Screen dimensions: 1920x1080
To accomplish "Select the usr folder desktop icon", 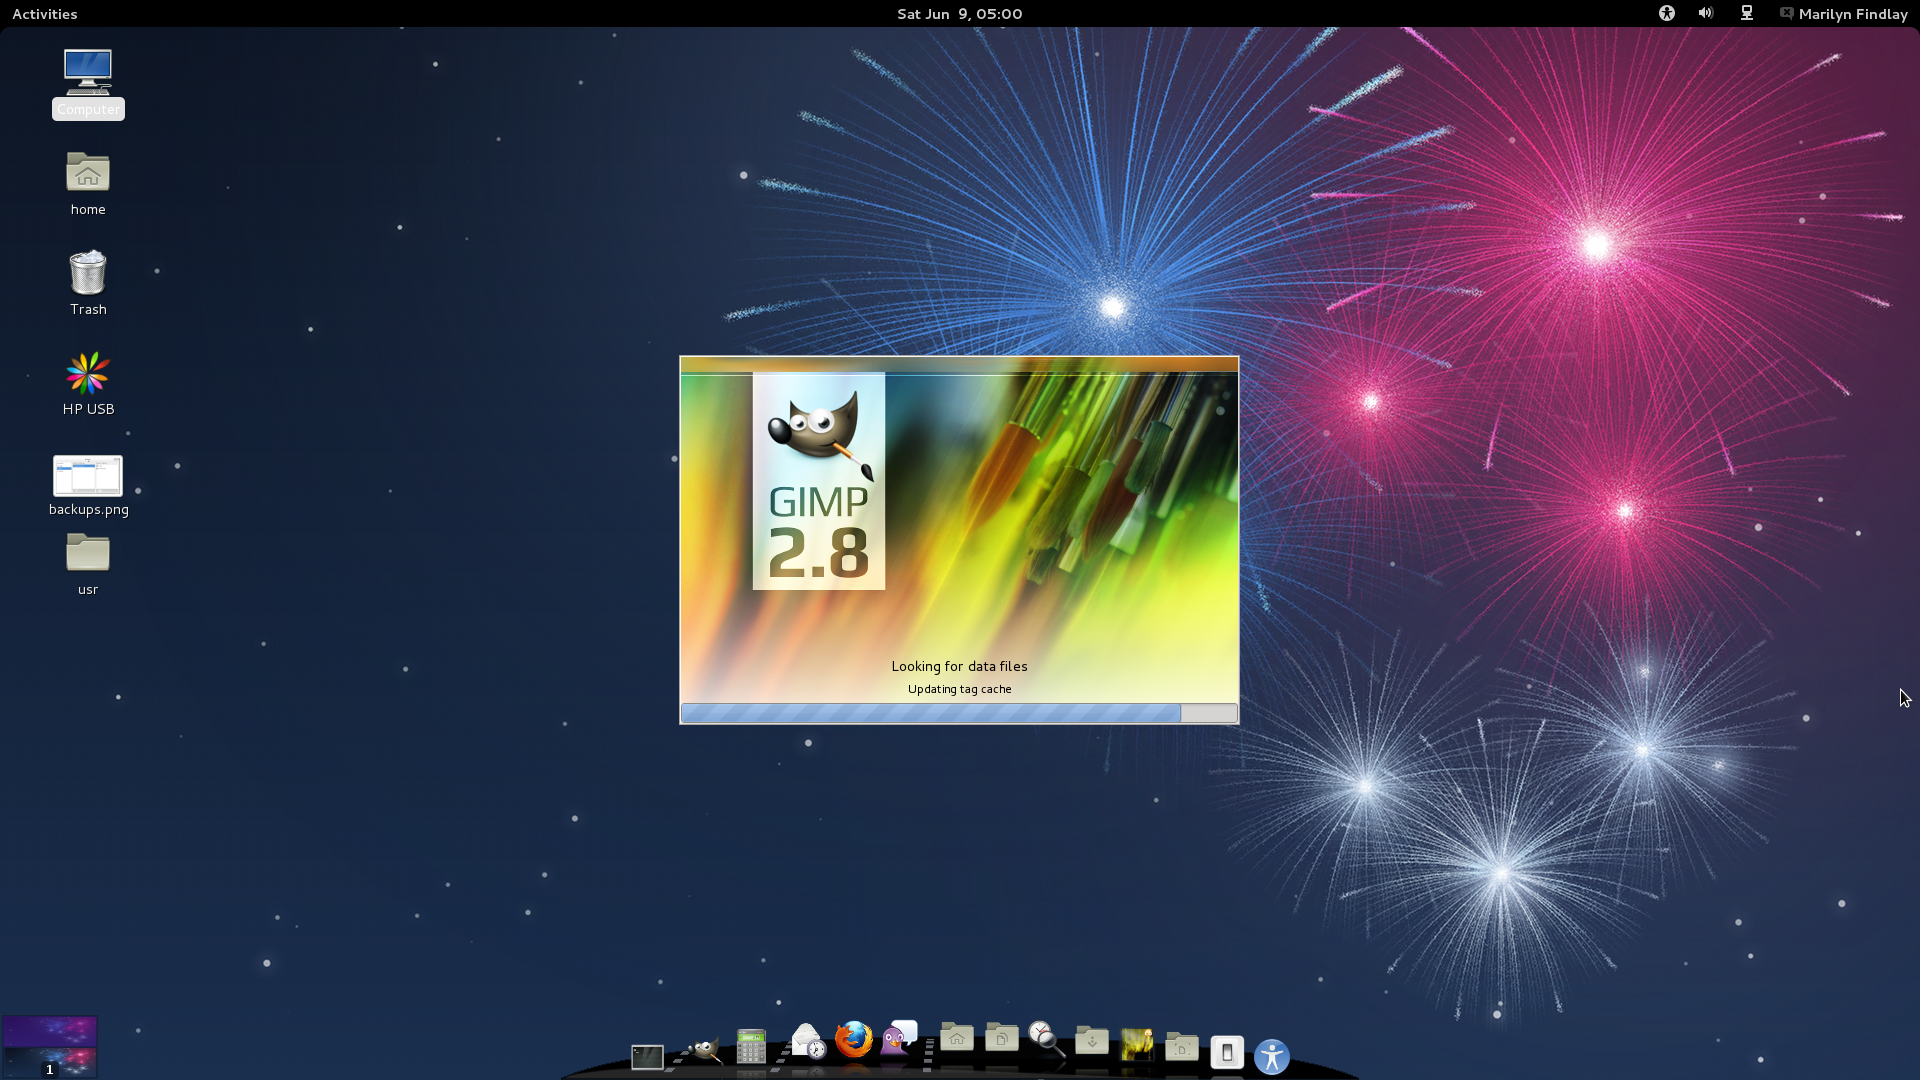I will click(88, 565).
